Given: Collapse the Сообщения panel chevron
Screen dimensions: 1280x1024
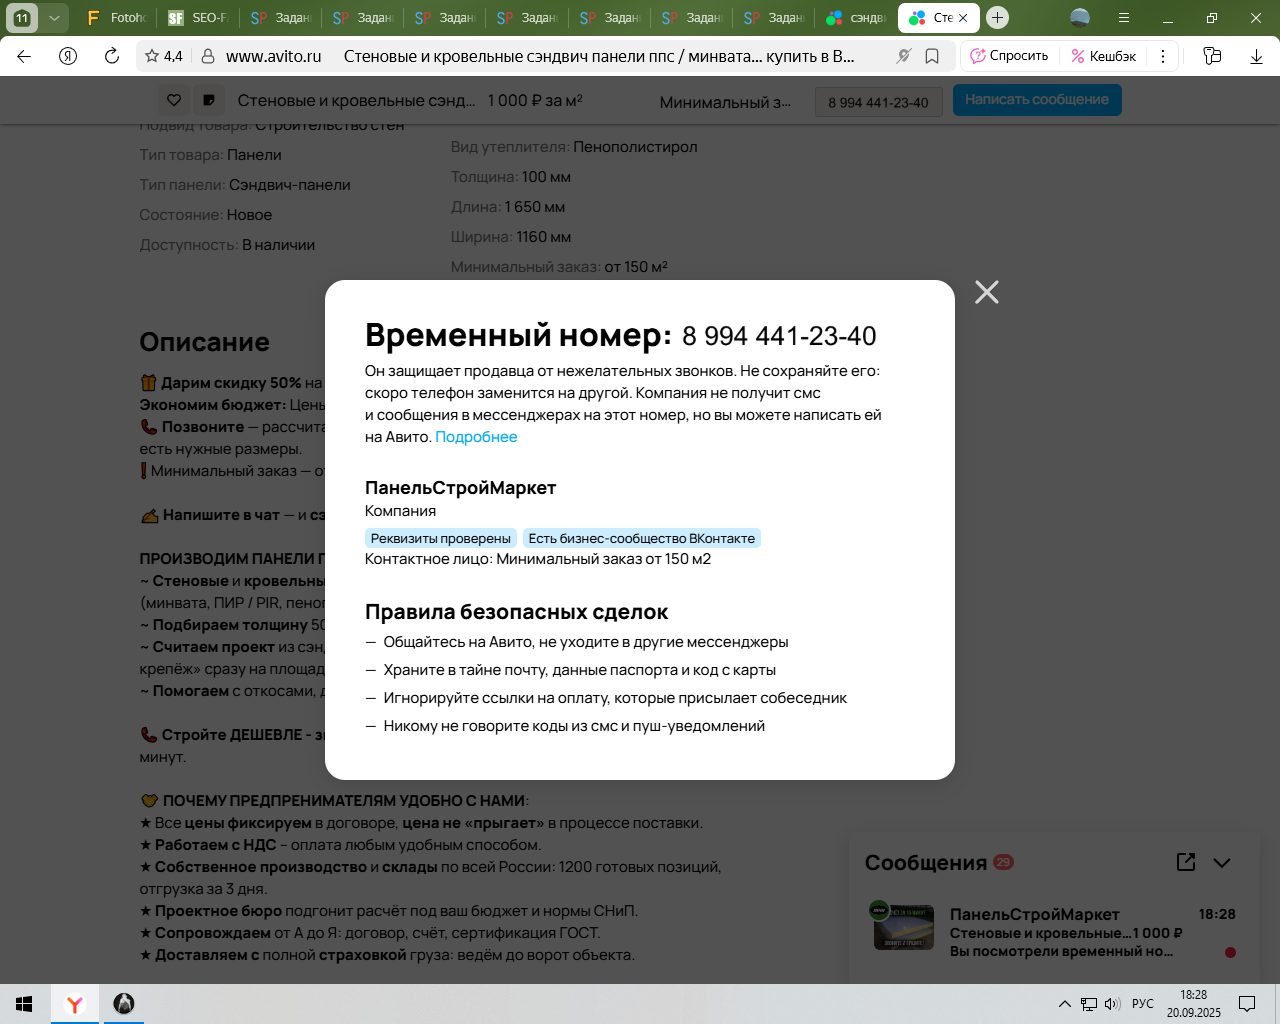Looking at the screenshot, I should pyautogui.click(x=1222, y=863).
